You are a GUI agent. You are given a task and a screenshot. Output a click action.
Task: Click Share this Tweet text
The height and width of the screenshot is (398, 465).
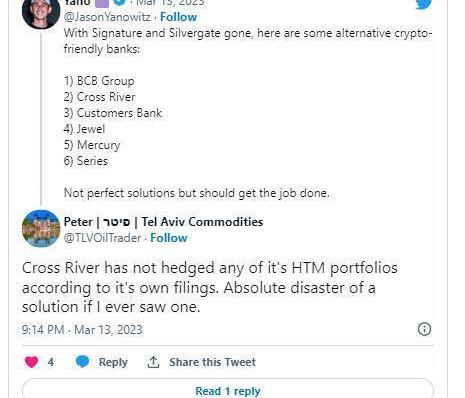point(212,362)
